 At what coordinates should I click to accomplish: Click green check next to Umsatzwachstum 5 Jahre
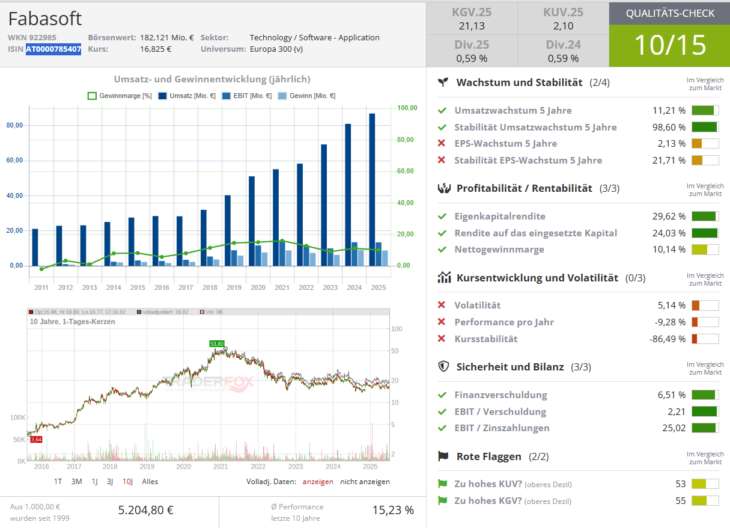tap(442, 110)
